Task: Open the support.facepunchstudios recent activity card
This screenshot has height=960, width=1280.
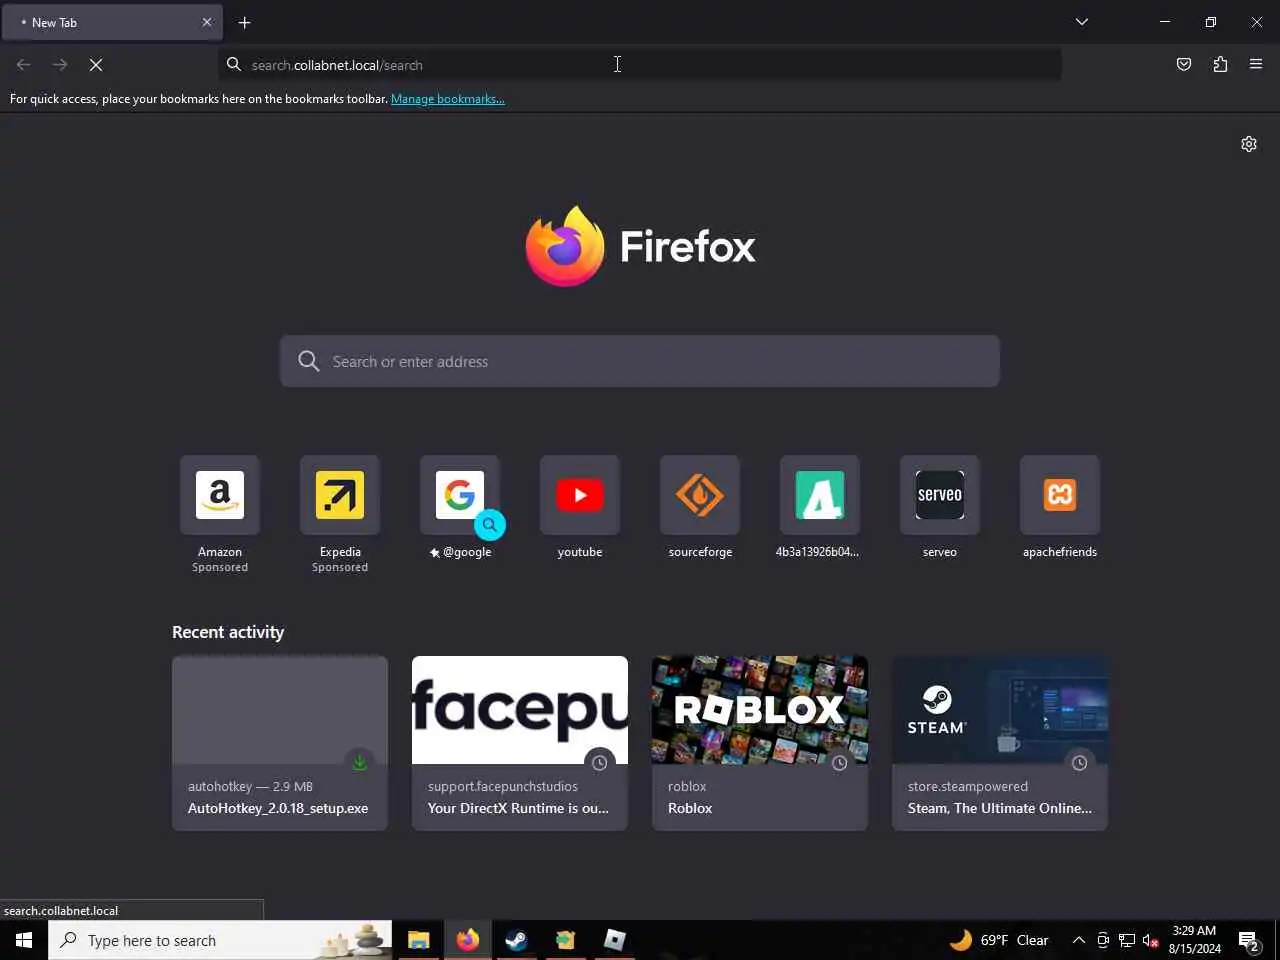Action: pos(520,743)
